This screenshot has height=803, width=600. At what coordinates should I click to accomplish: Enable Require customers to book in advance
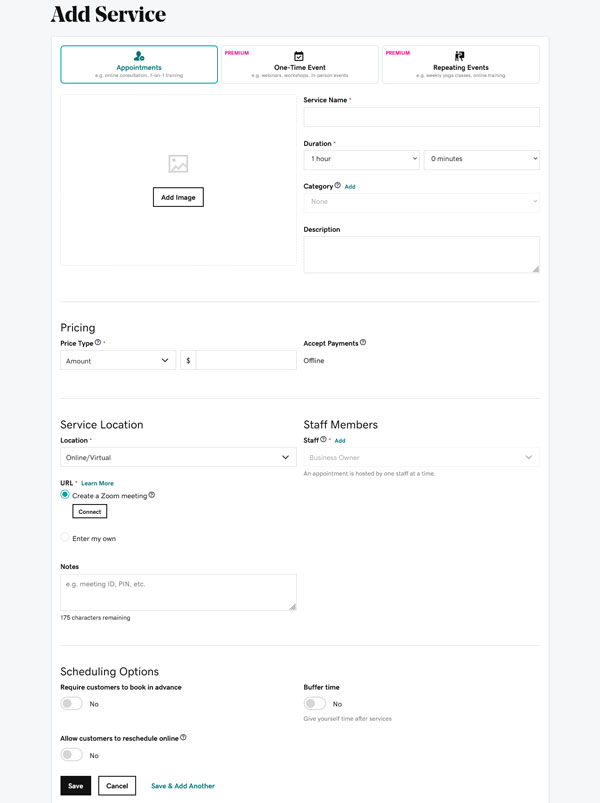point(71,704)
